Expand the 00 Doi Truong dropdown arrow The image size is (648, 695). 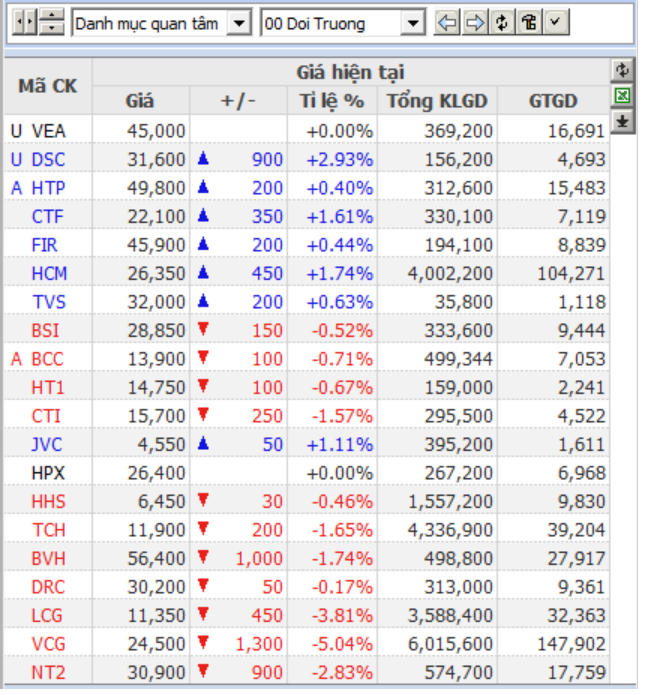(x=413, y=23)
